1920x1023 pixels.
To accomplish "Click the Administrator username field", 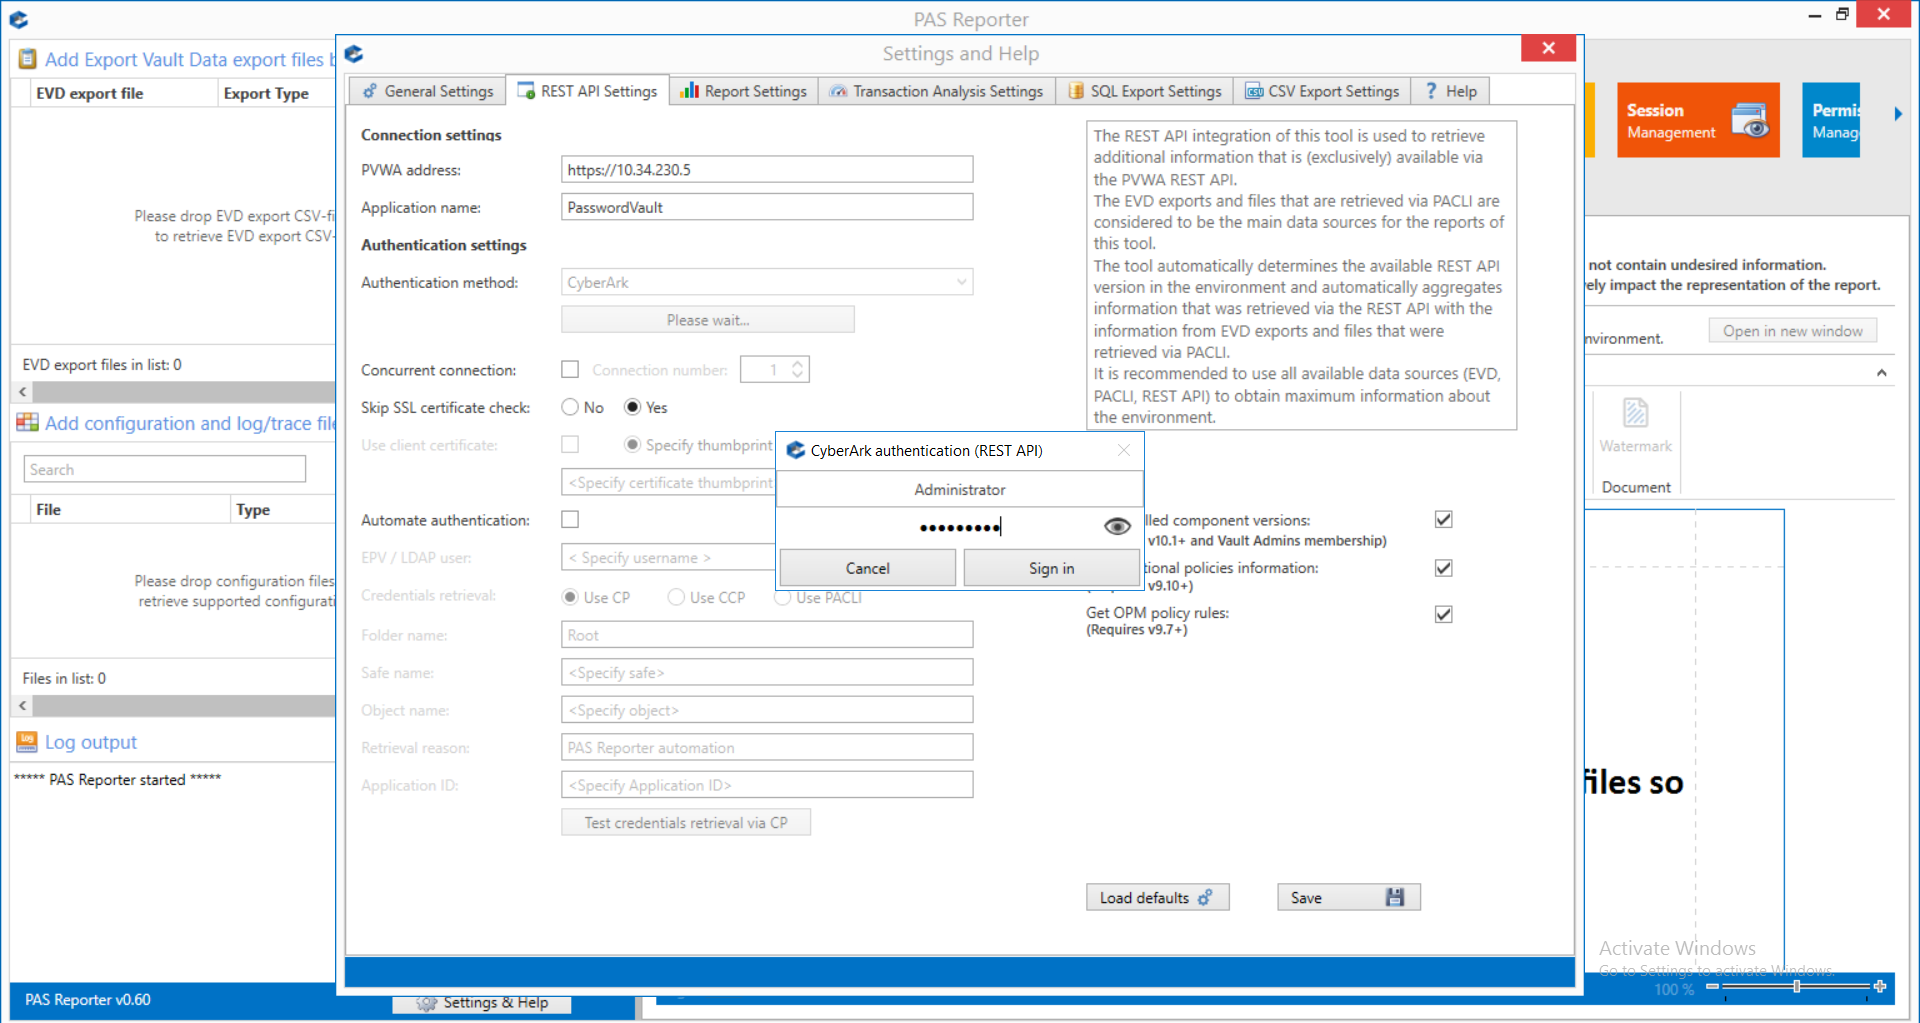I will tap(959, 489).
